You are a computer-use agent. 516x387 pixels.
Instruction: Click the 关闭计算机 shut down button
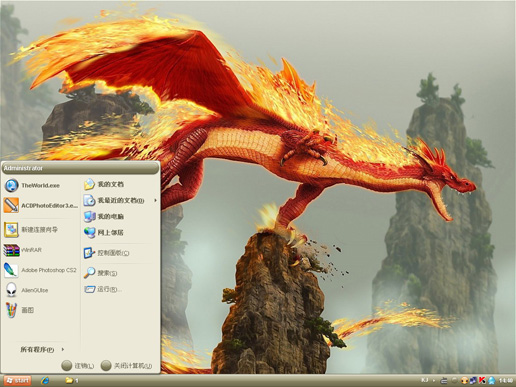click(127, 366)
